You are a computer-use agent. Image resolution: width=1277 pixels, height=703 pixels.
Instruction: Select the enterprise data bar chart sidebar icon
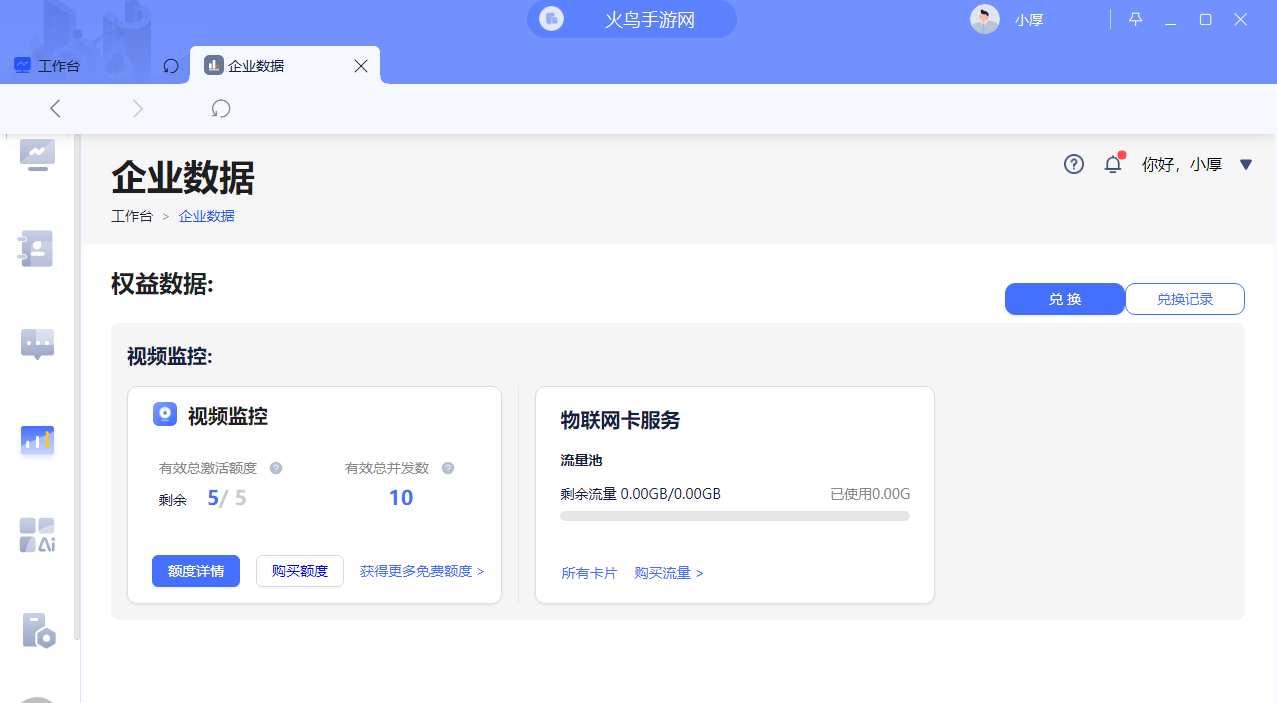[37, 439]
